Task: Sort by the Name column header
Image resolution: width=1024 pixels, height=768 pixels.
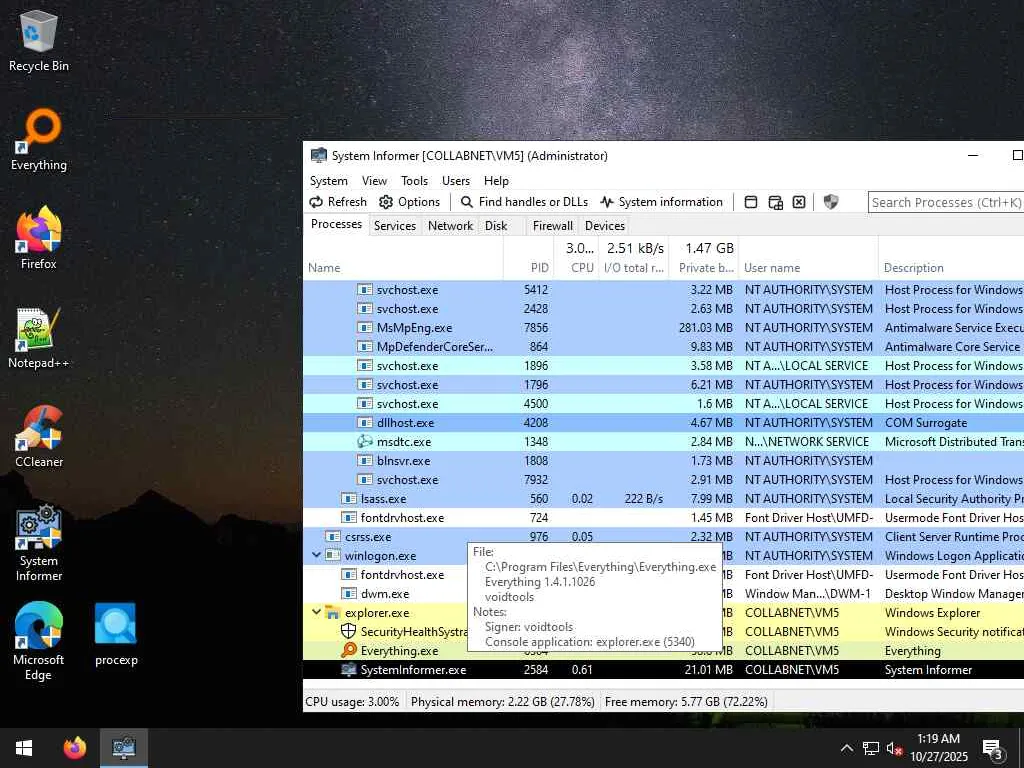Action: coord(403,258)
